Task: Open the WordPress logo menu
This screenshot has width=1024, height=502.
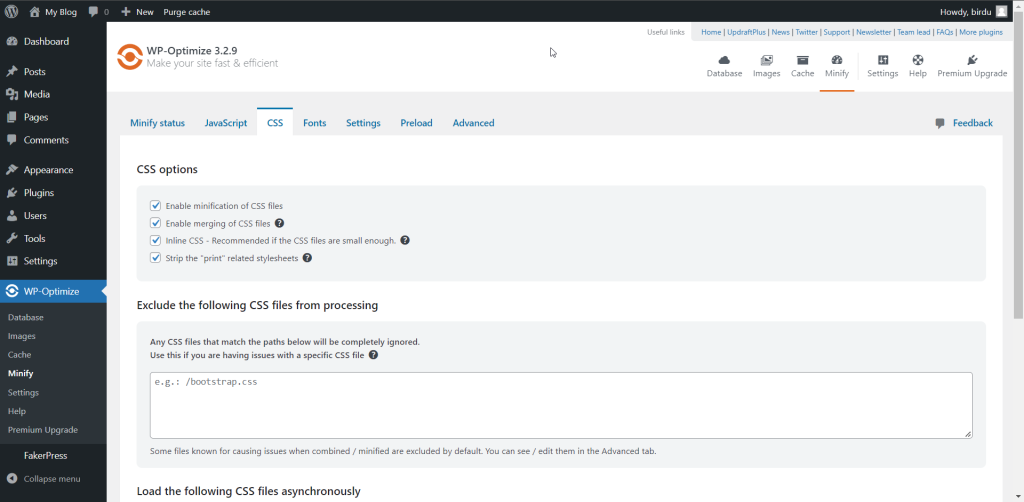Action: tap(11, 11)
